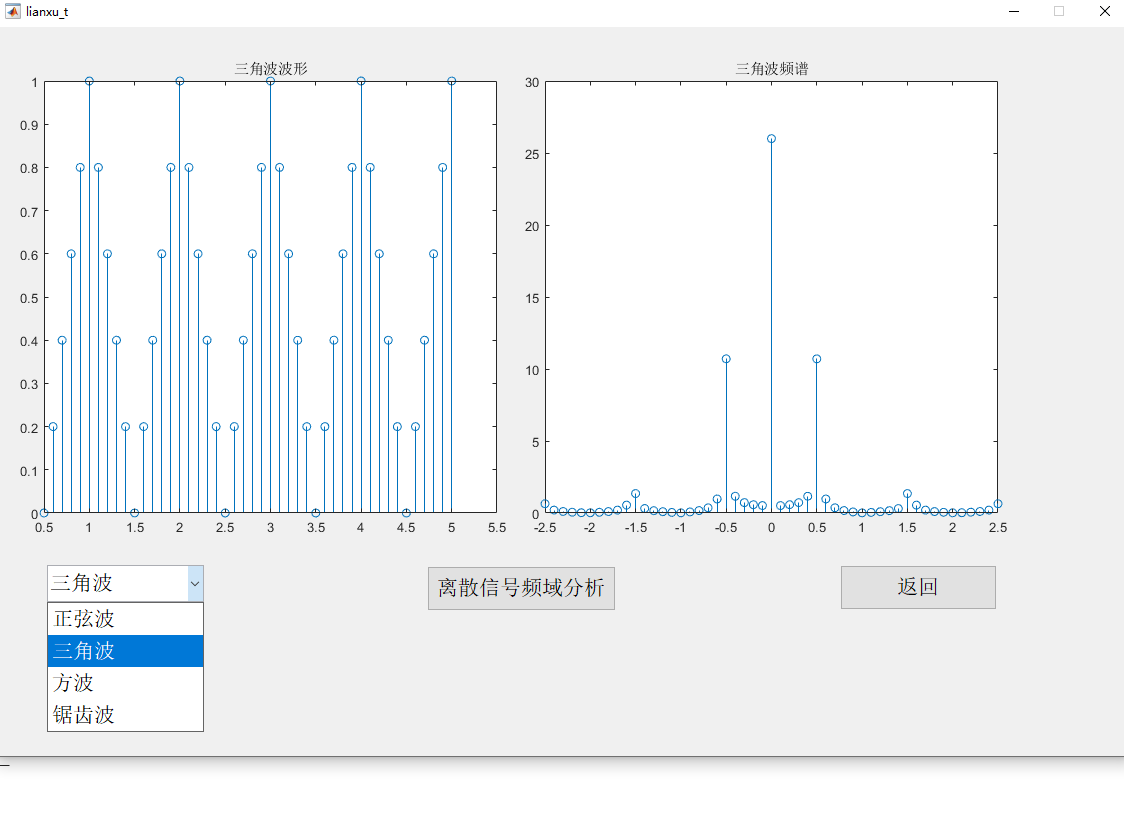Click the spectrum stem near -0.5
This screenshot has width=1124, height=824.
(726, 358)
